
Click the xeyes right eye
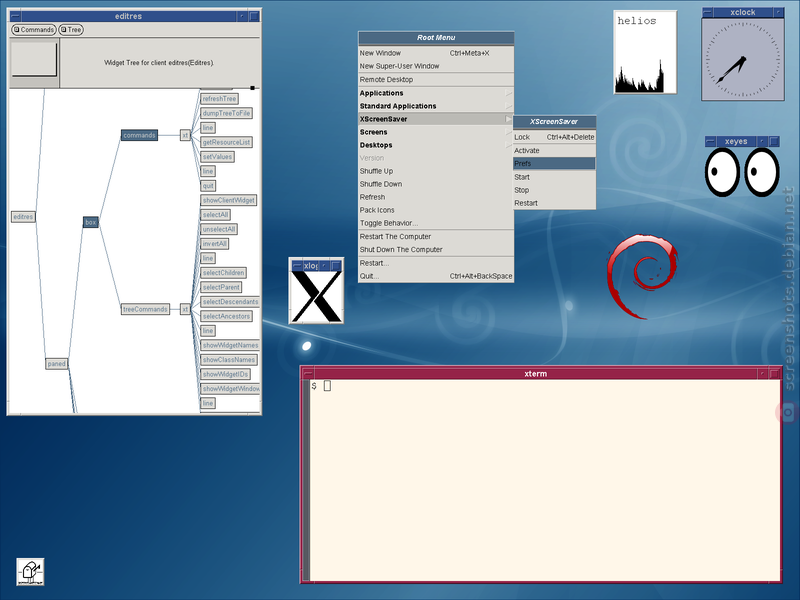pyautogui.click(x=762, y=172)
